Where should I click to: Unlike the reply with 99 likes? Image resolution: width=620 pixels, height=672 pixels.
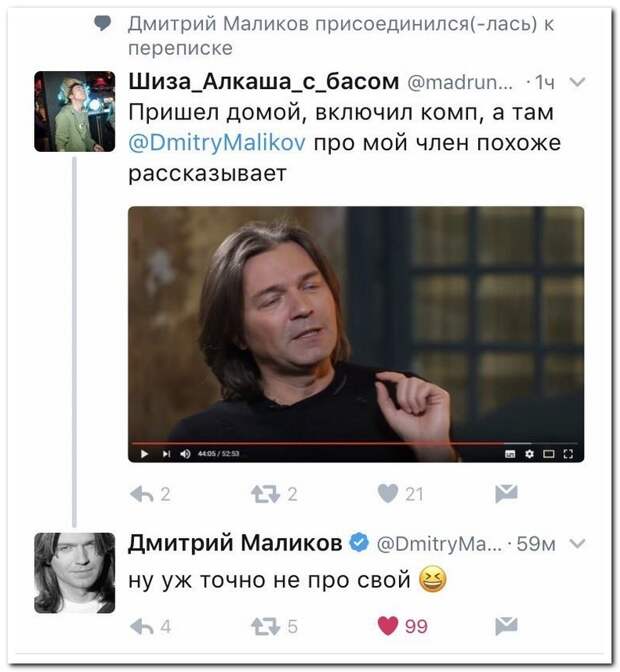click(388, 626)
